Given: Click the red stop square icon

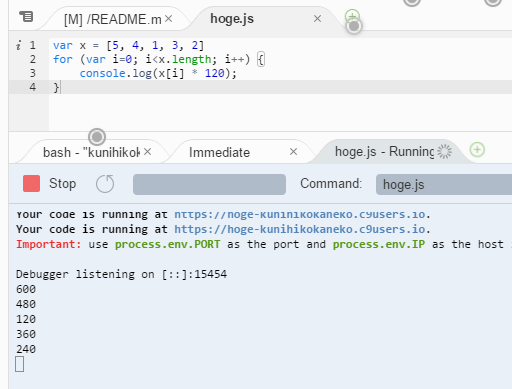Looking at the screenshot, I should tap(31, 184).
